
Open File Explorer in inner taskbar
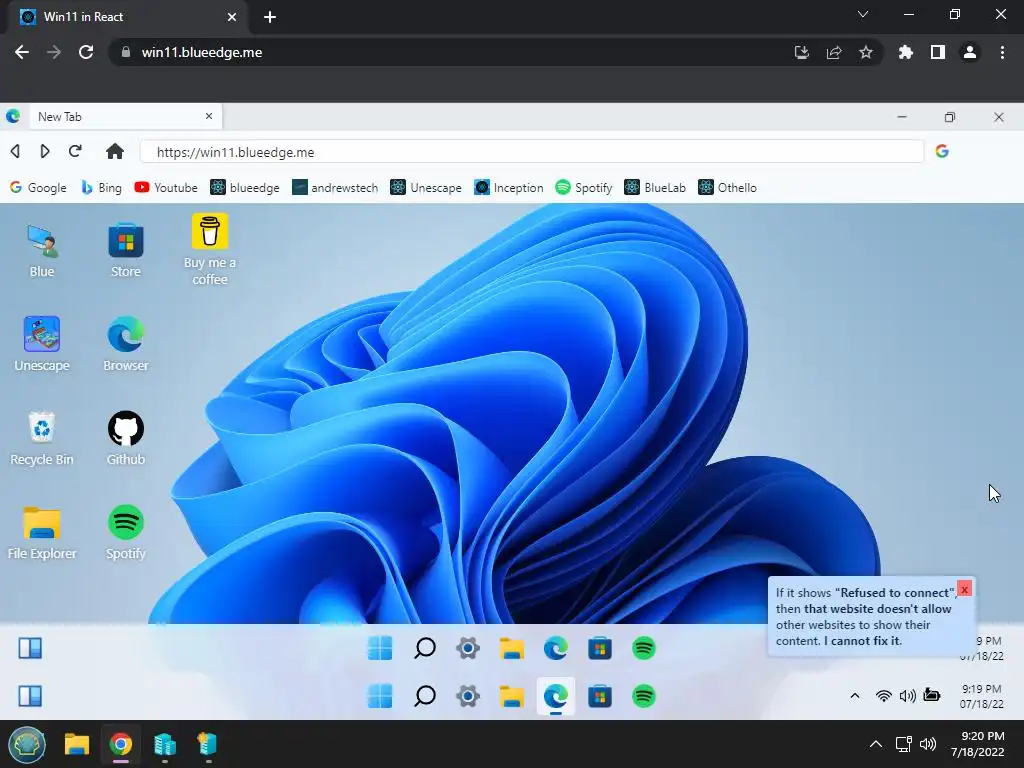(512, 648)
